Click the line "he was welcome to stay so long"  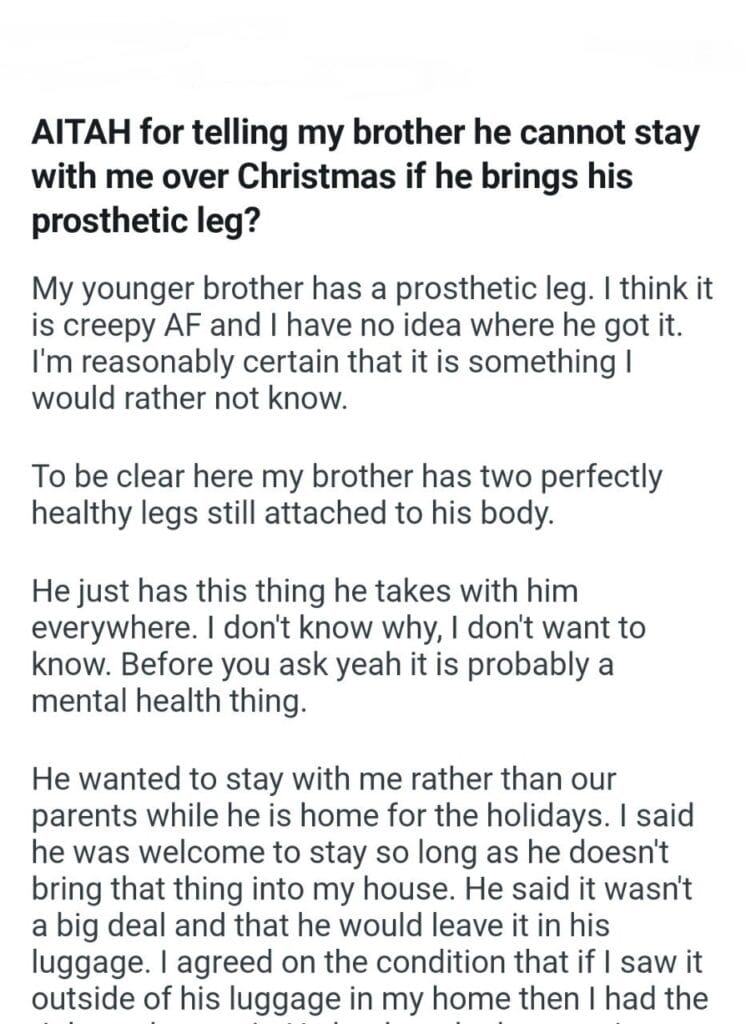[352, 851]
